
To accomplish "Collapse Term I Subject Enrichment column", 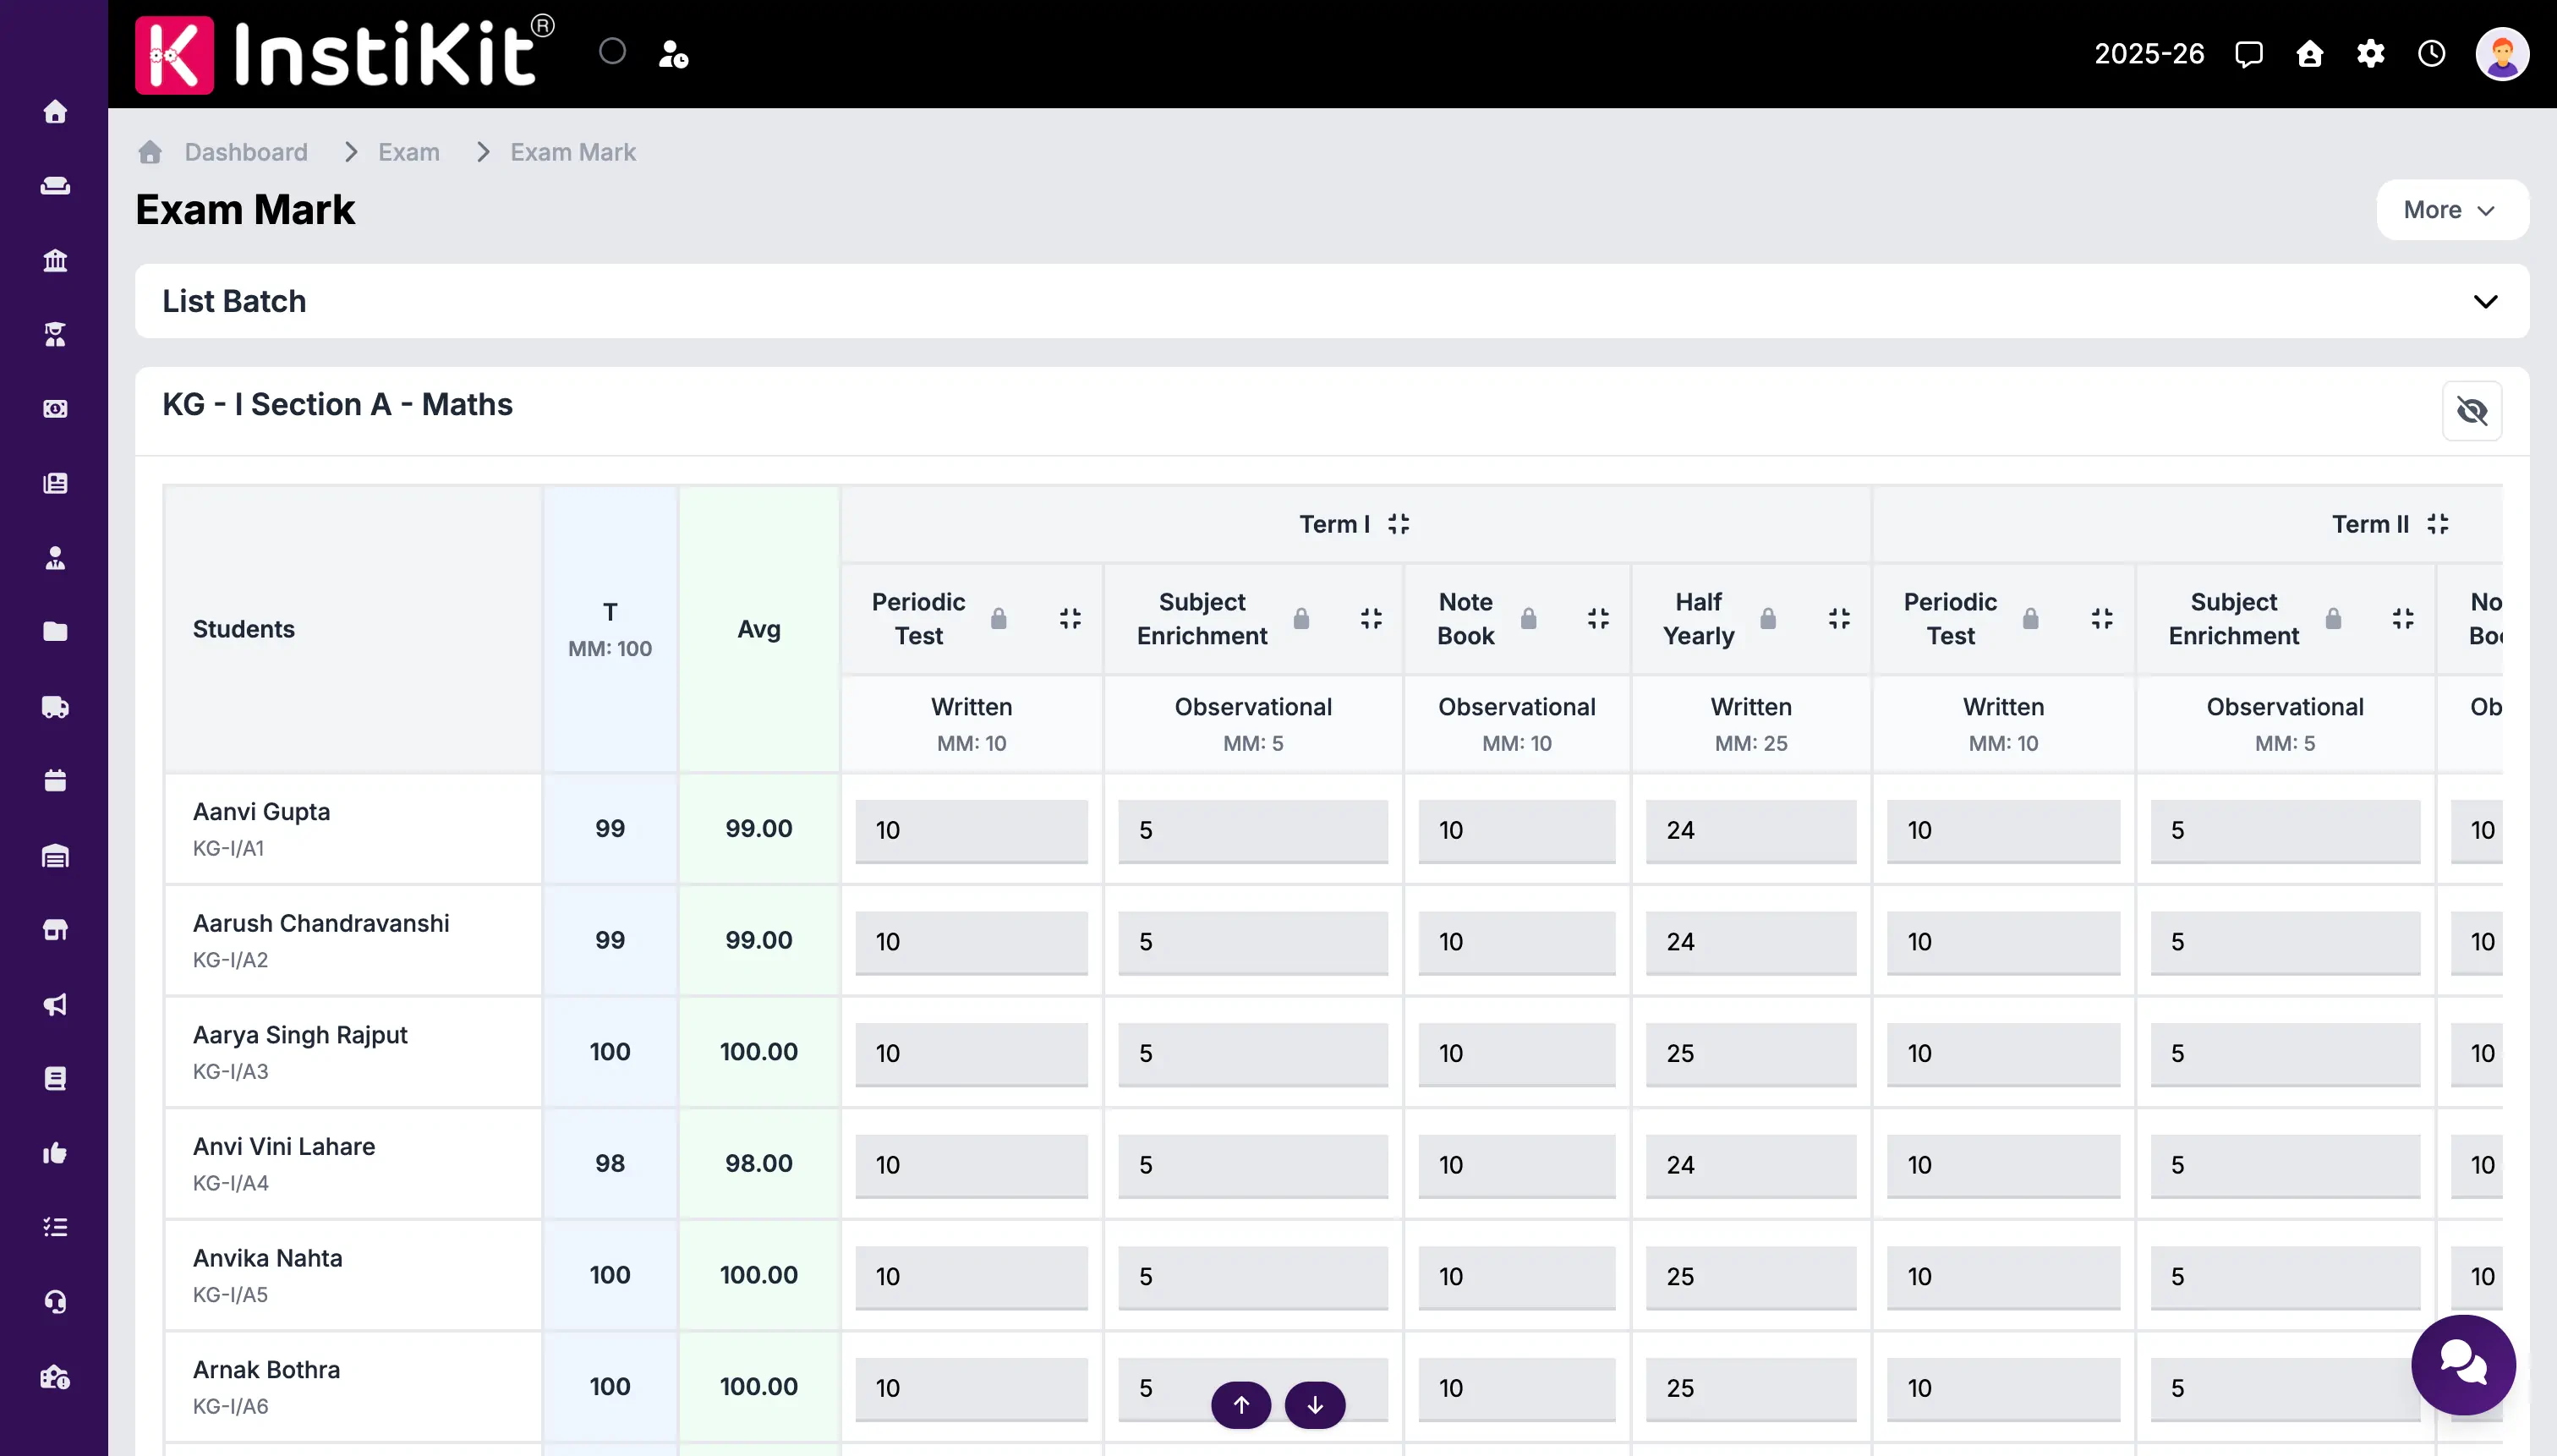I will 1371,619.
